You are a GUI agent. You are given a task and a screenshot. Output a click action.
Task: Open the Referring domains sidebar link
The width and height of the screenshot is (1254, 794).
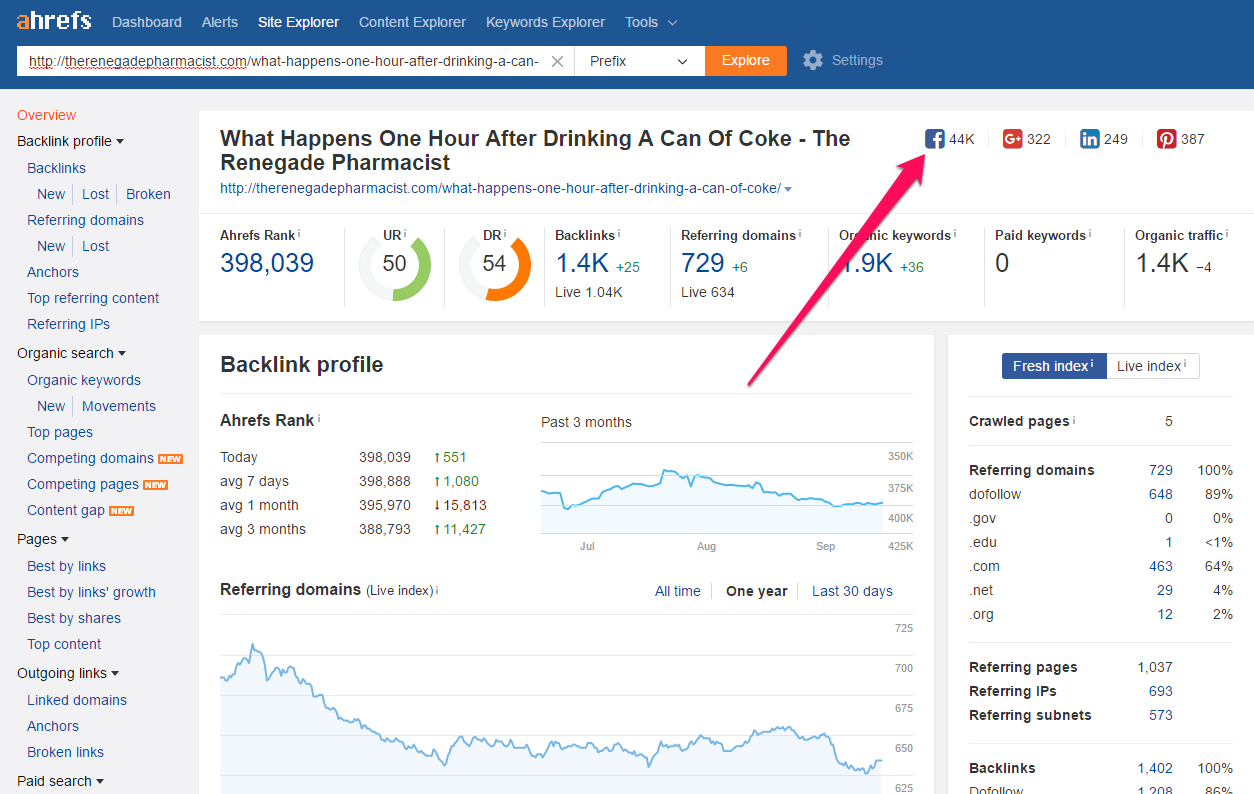pyautogui.click(x=85, y=220)
